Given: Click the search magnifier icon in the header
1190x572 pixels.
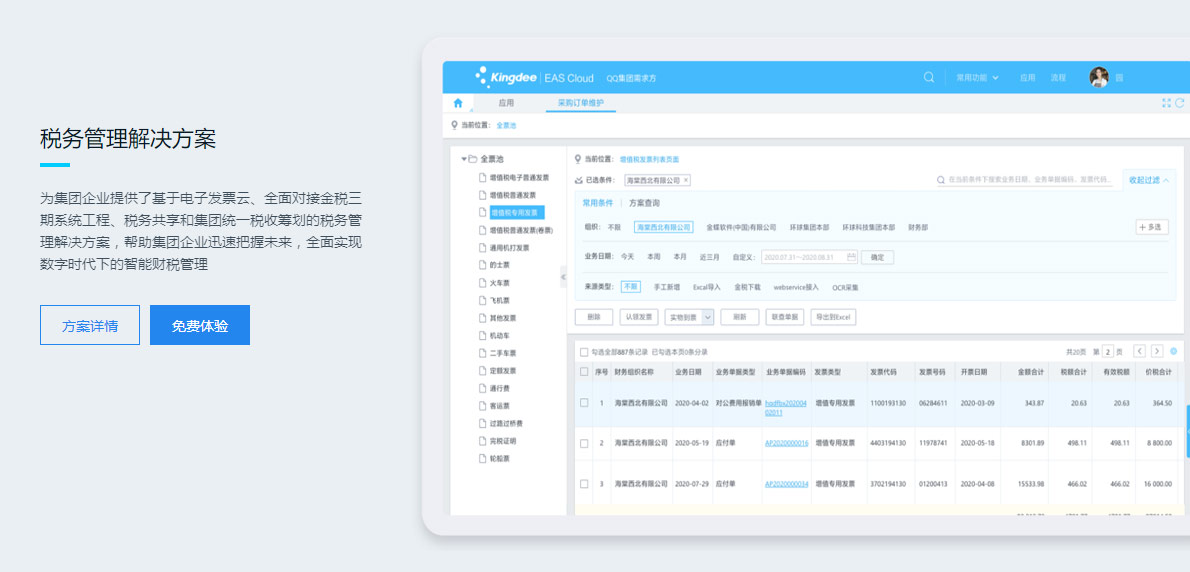Looking at the screenshot, I should [x=929, y=77].
